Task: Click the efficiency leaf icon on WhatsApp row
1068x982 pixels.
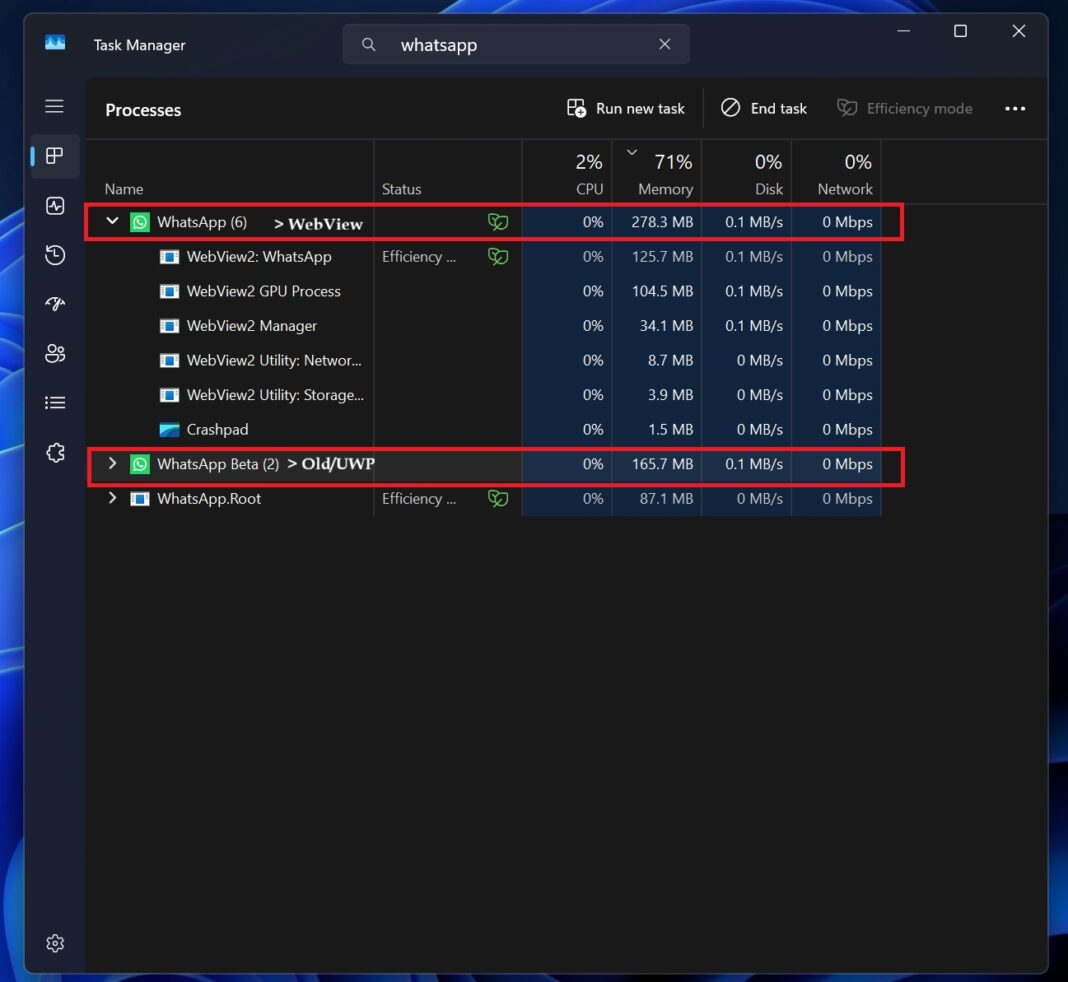Action: 498,221
